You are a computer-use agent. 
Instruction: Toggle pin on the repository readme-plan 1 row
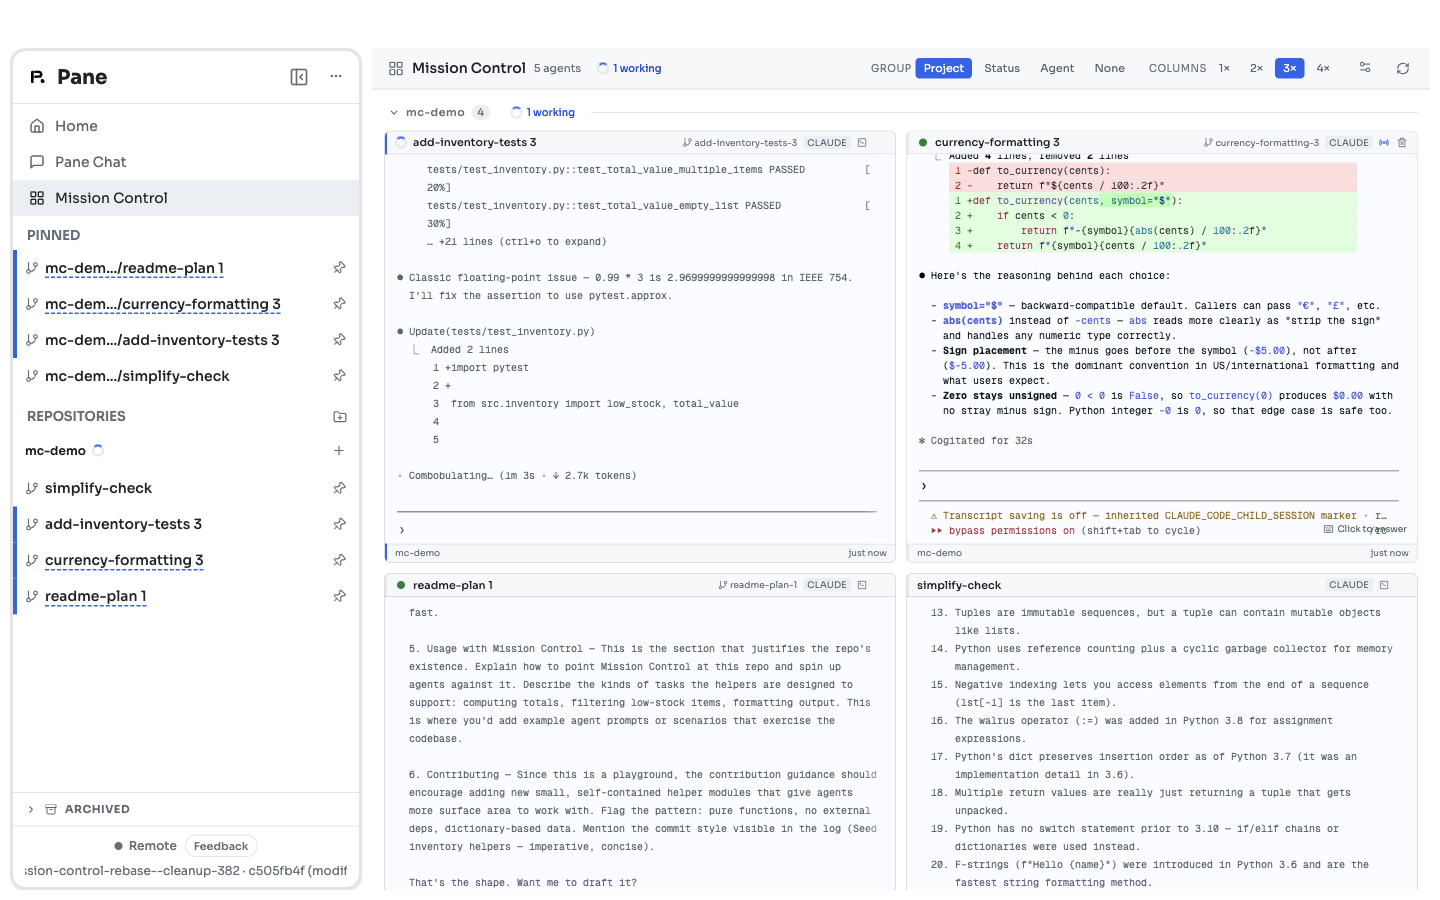point(340,596)
